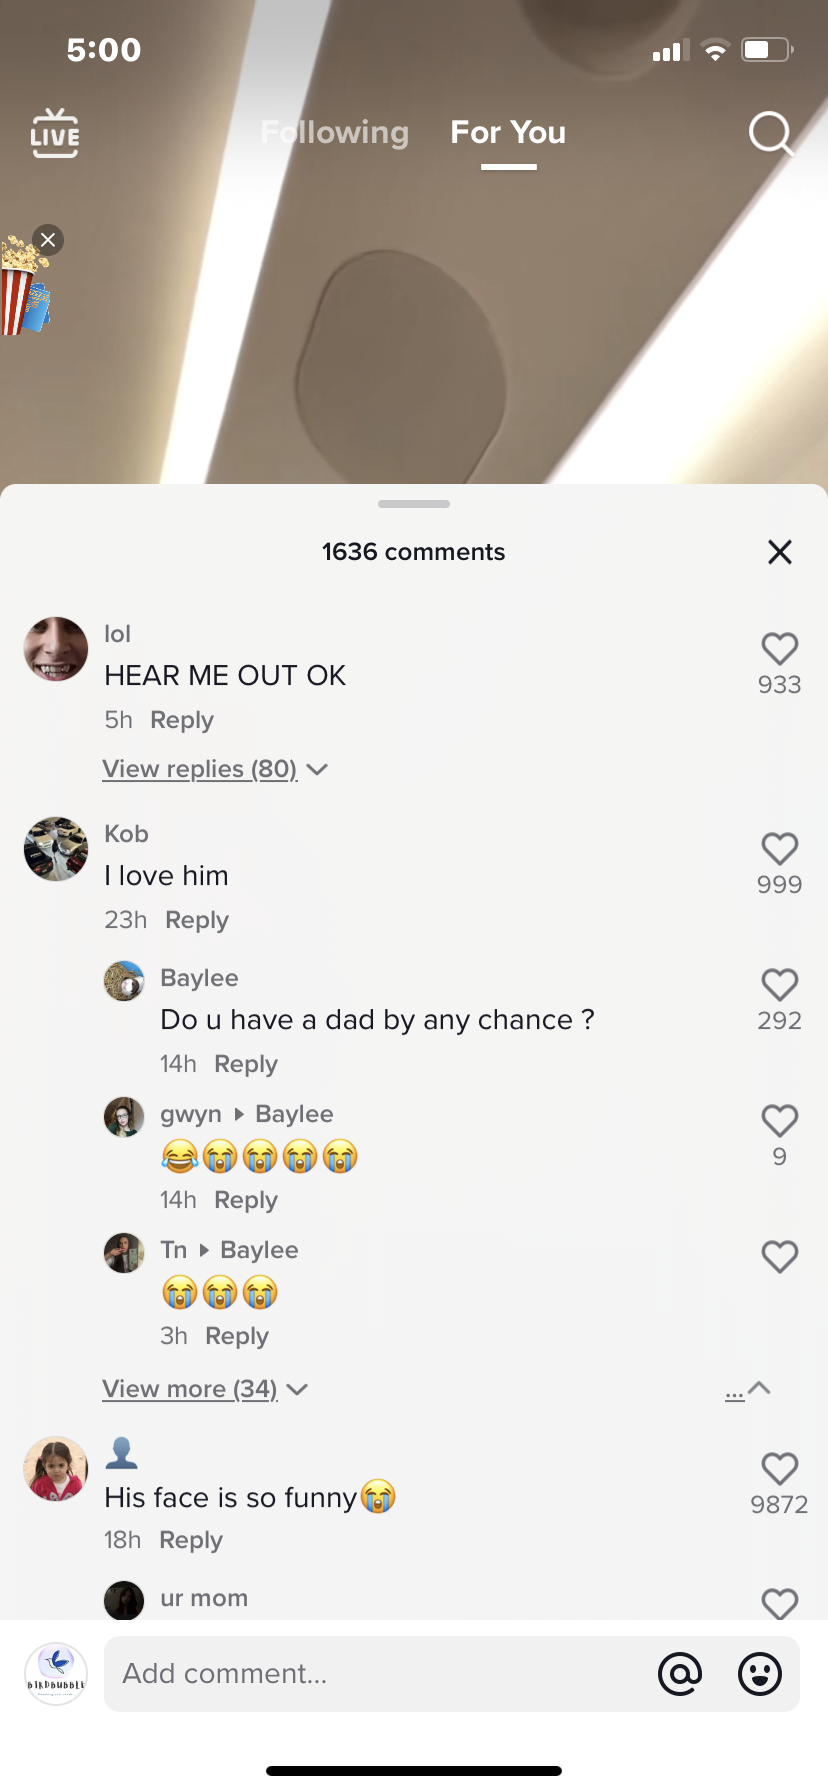Close the comments panel
Screen dimensions: 828x1792
(780, 552)
